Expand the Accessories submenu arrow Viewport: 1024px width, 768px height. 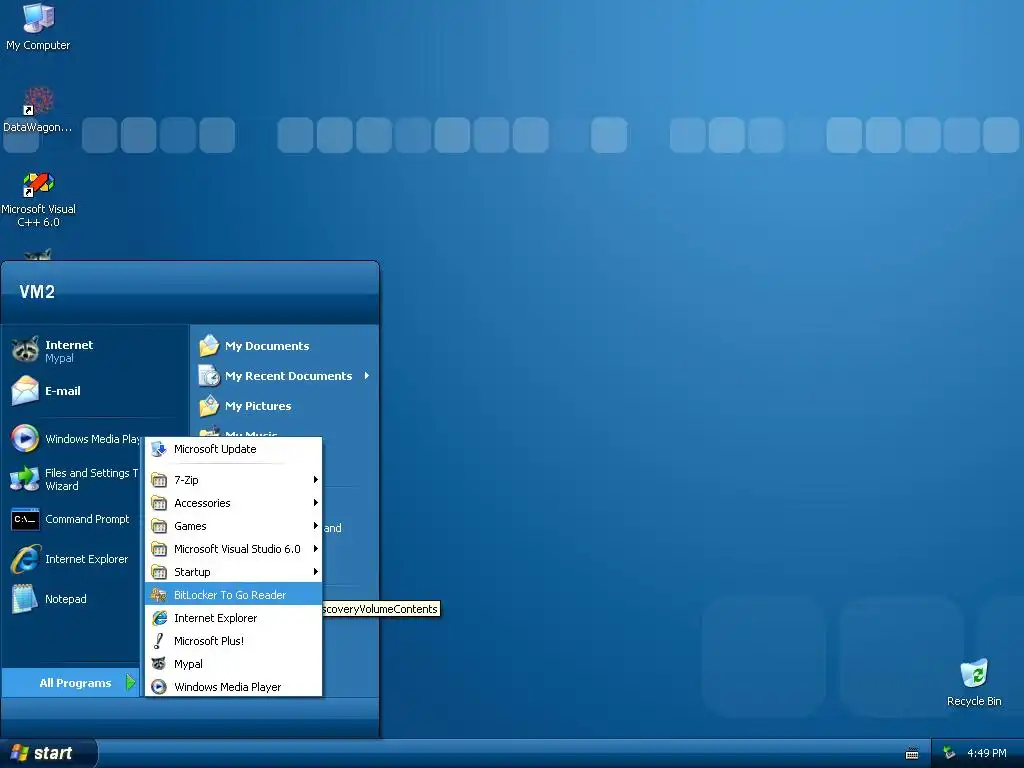(315, 503)
